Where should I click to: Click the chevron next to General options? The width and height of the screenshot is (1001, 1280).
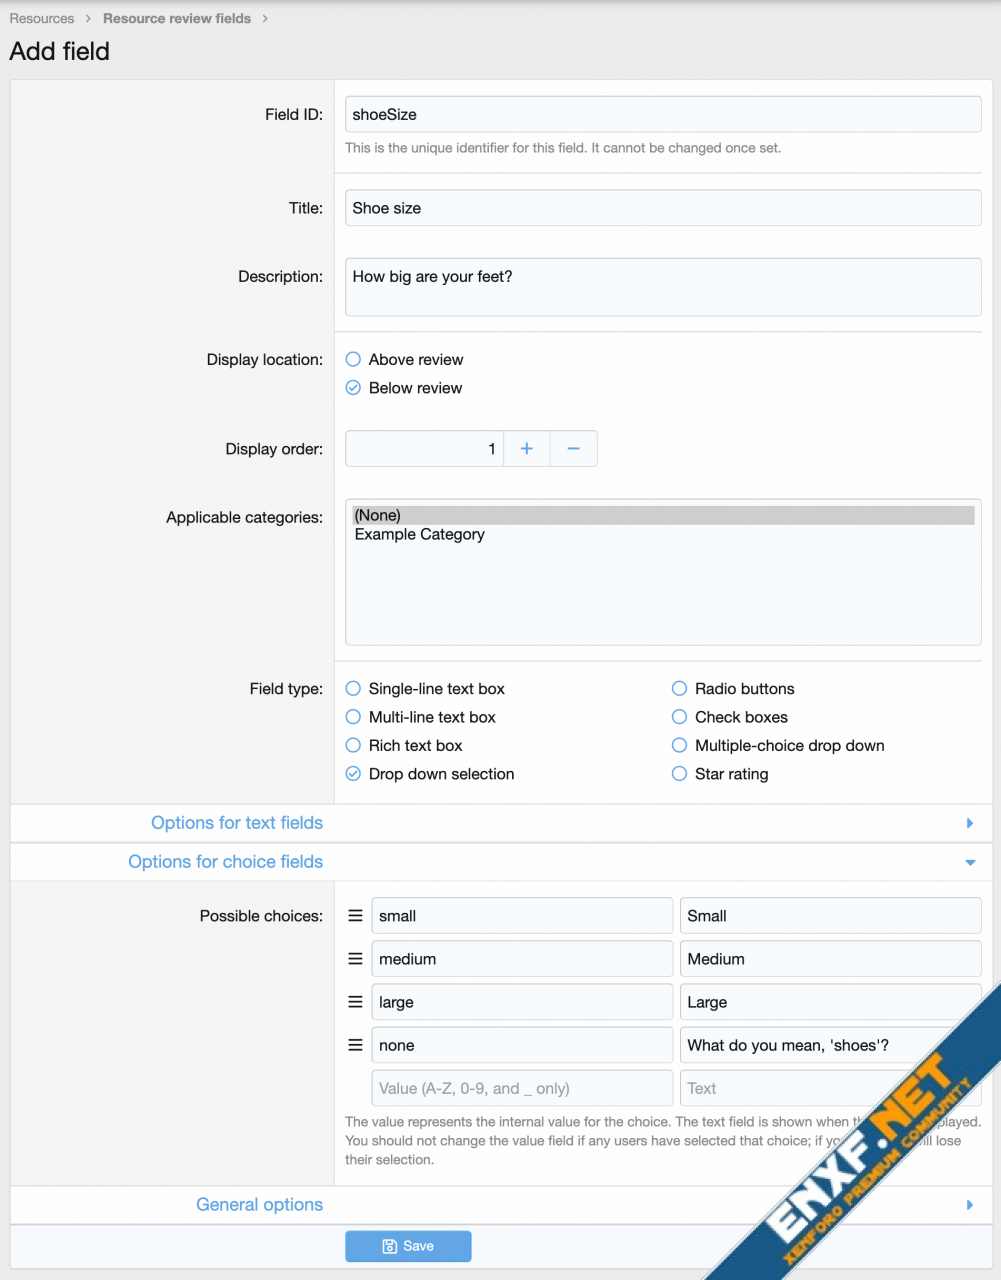pyautogui.click(x=968, y=1204)
